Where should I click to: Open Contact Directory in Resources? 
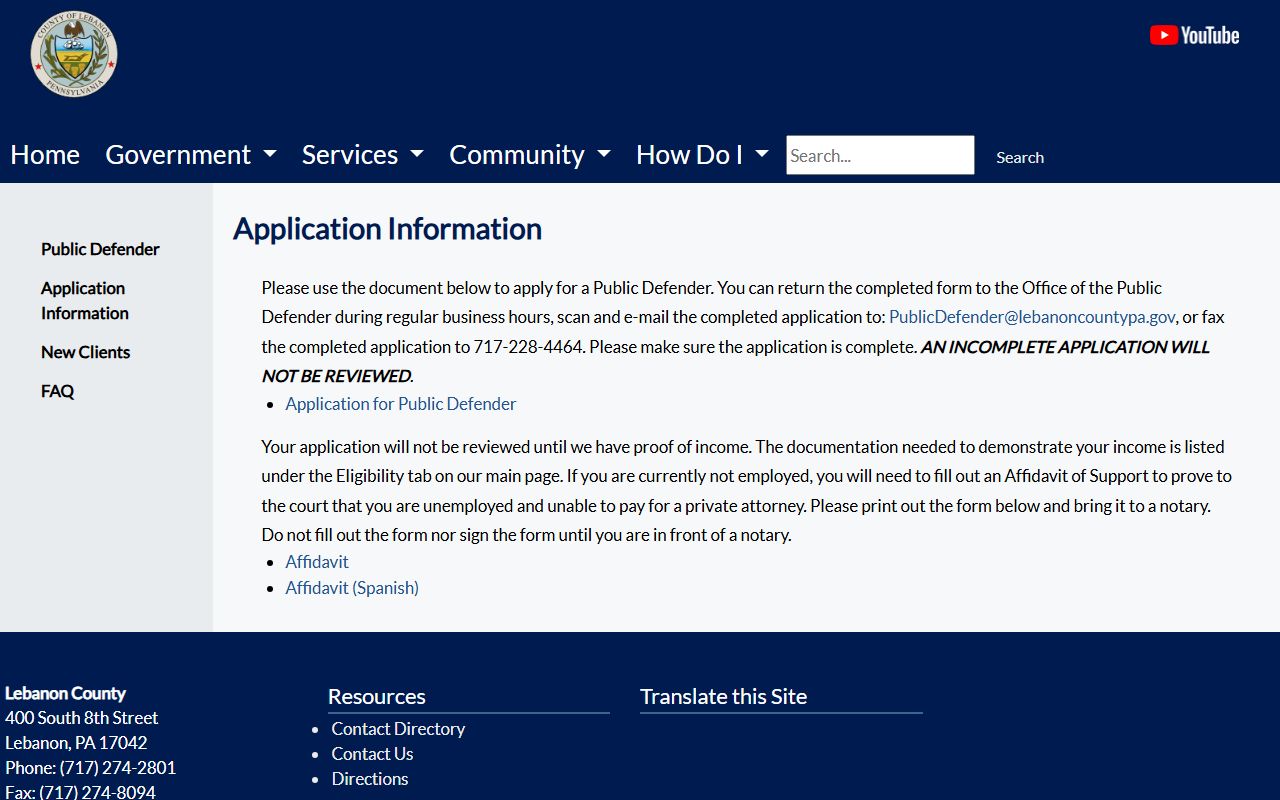click(398, 729)
